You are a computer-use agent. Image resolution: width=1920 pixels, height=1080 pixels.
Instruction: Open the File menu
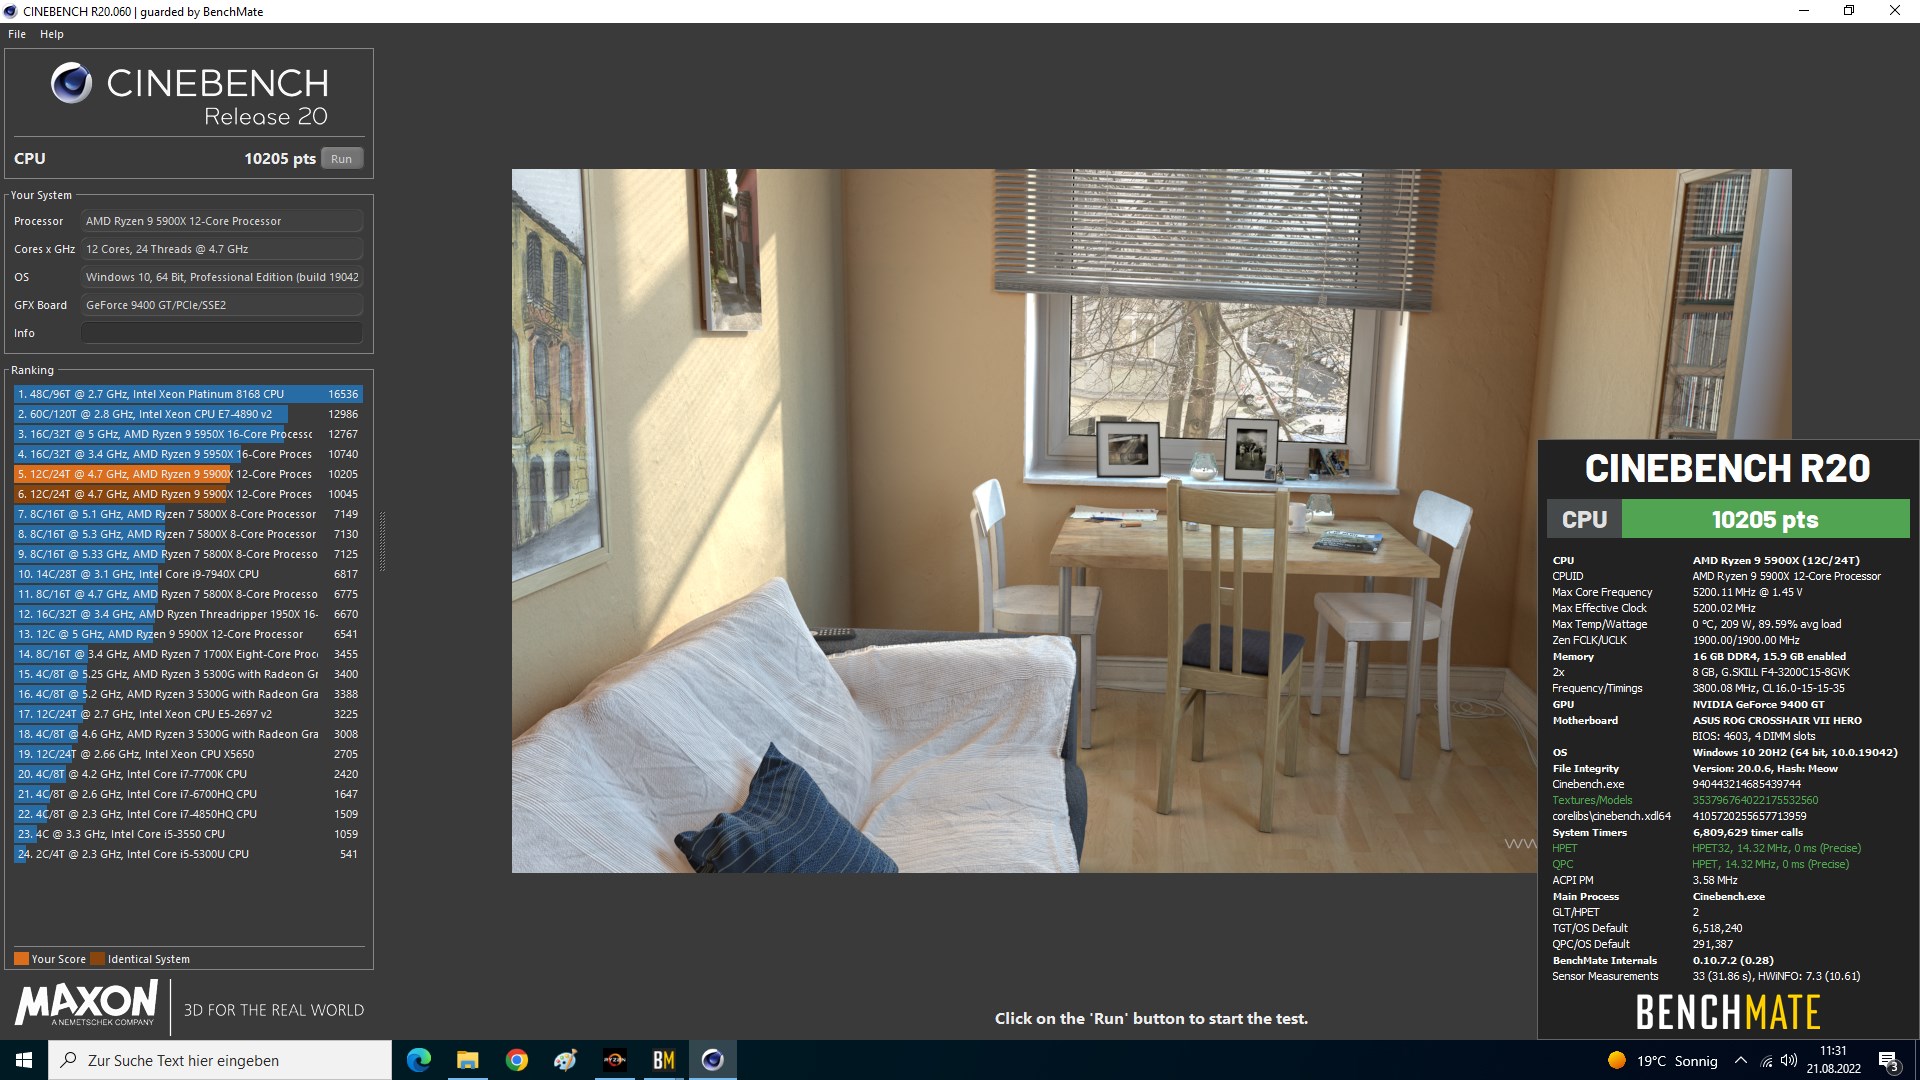pyautogui.click(x=17, y=34)
